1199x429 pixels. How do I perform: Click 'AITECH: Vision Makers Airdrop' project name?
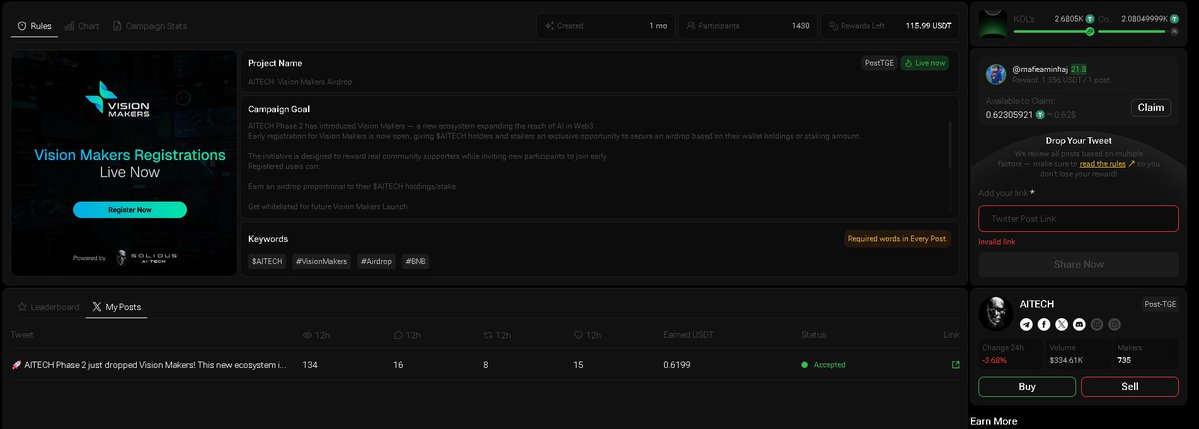tap(300, 81)
